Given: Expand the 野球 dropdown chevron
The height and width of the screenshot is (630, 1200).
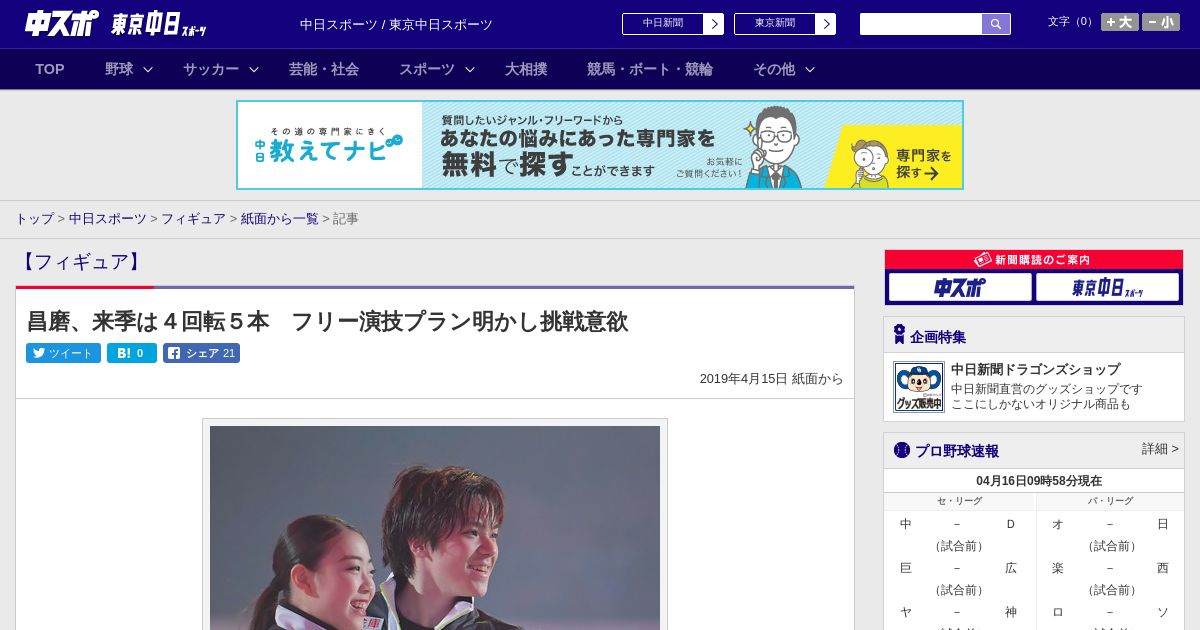Looking at the screenshot, I should pyautogui.click(x=148, y=69).
